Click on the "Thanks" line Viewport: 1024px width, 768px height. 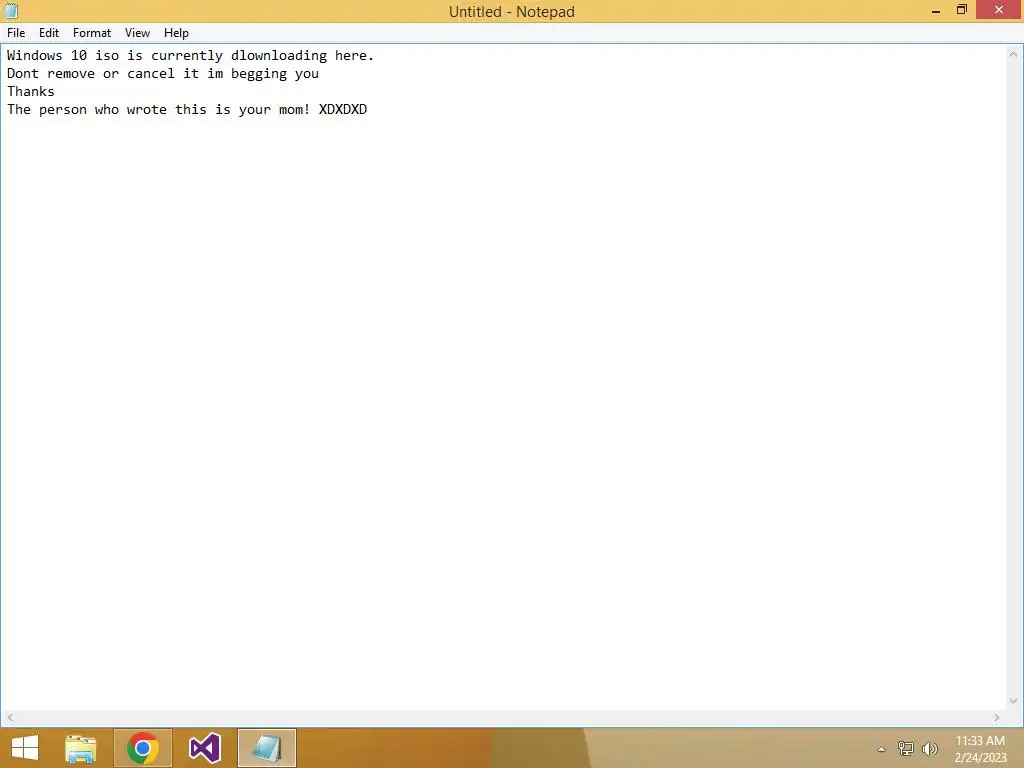(31, 91)
